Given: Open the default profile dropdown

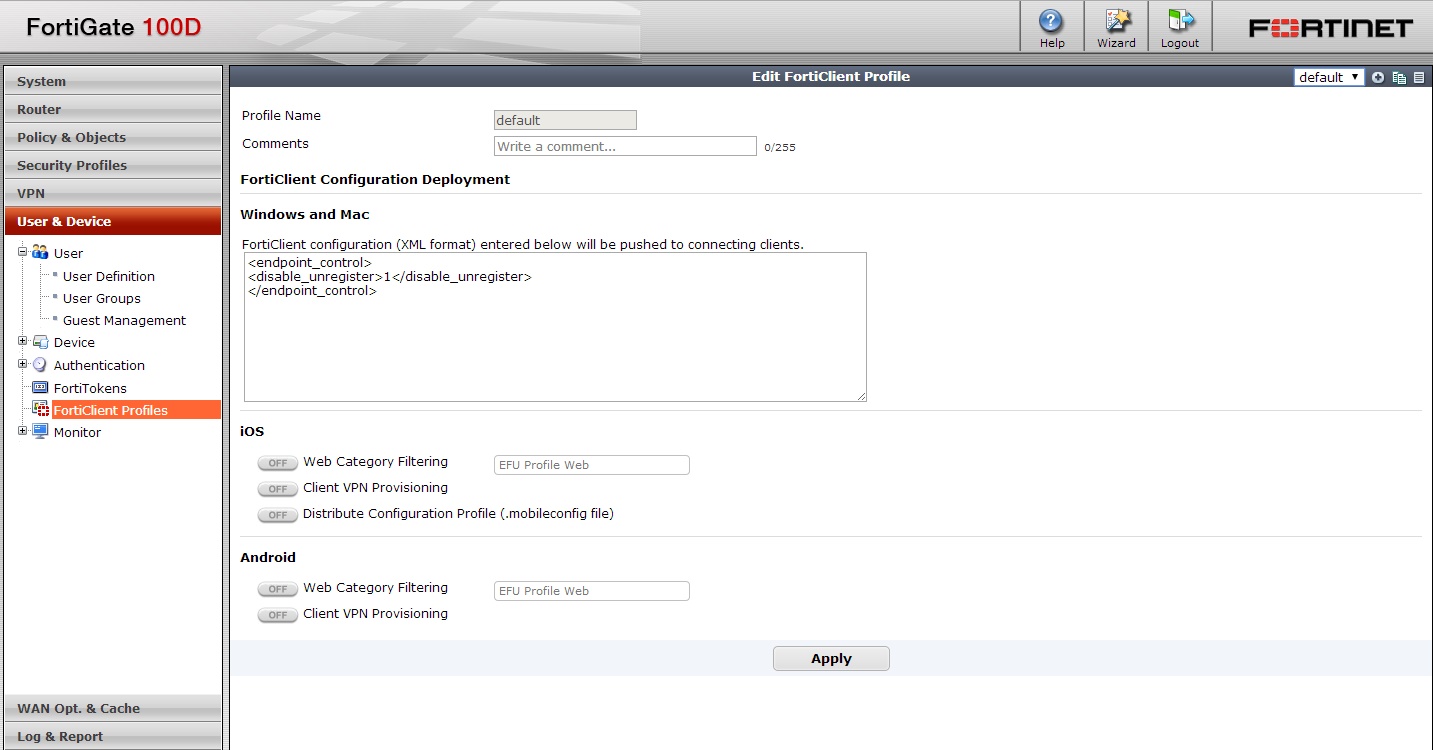Looking at the screenshot, I should 1329,77.
